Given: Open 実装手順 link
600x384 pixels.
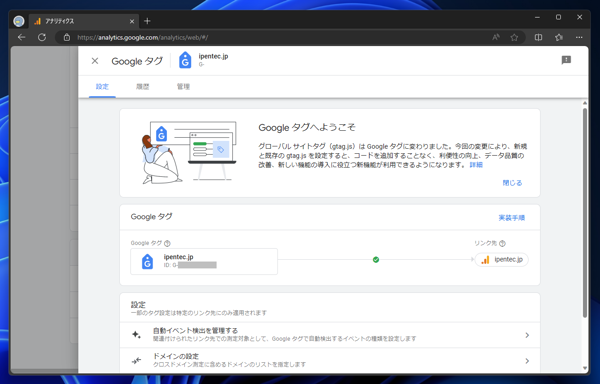Looking at the screenshot, I should tap(512, 218).
